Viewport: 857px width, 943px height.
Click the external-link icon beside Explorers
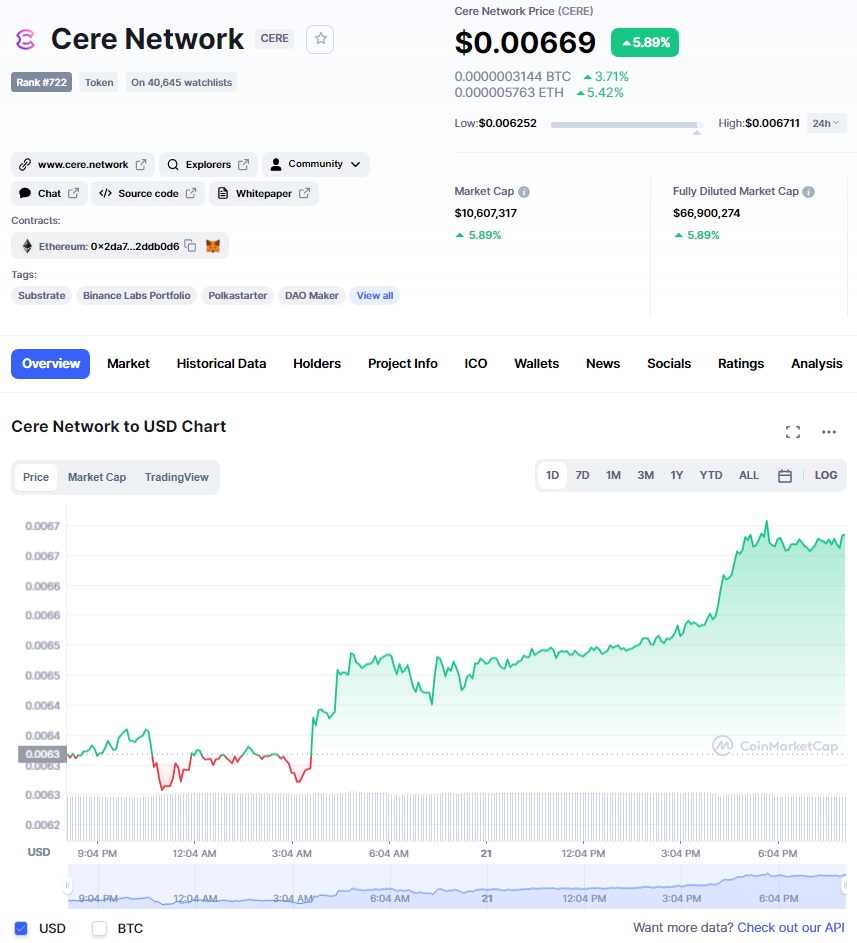(244, 164)
